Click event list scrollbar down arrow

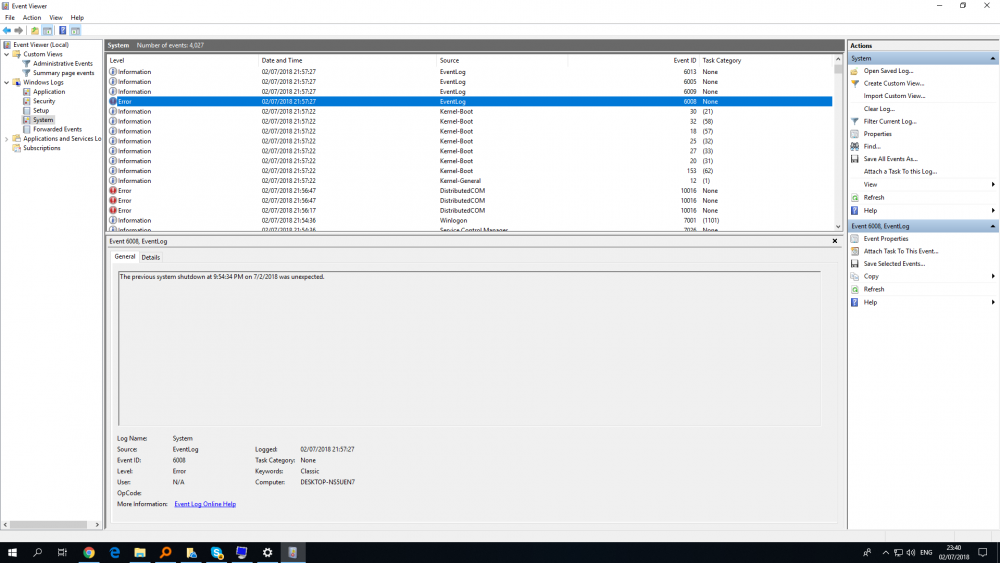point(838,226)
